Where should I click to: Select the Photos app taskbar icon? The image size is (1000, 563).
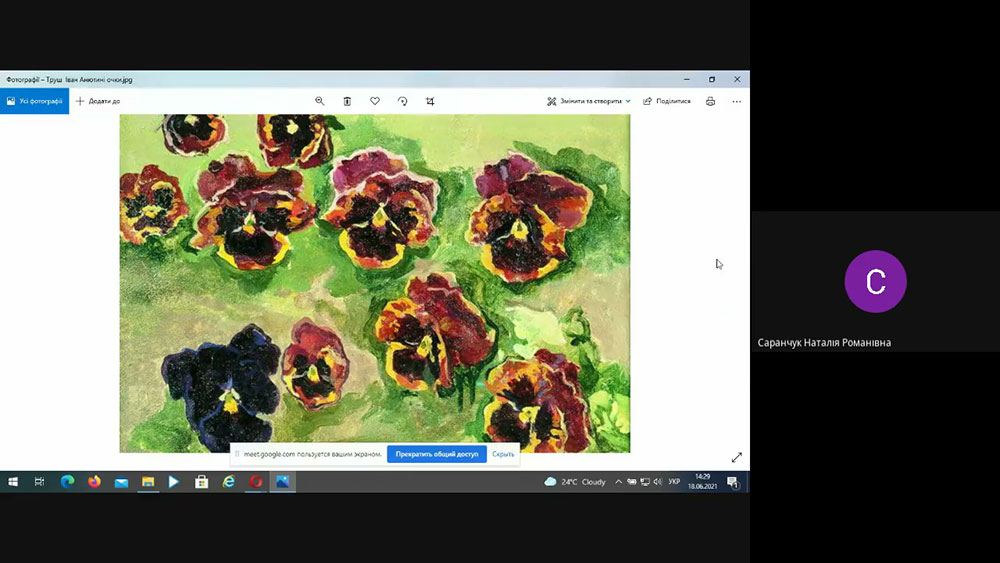click(x=283, y=481)
